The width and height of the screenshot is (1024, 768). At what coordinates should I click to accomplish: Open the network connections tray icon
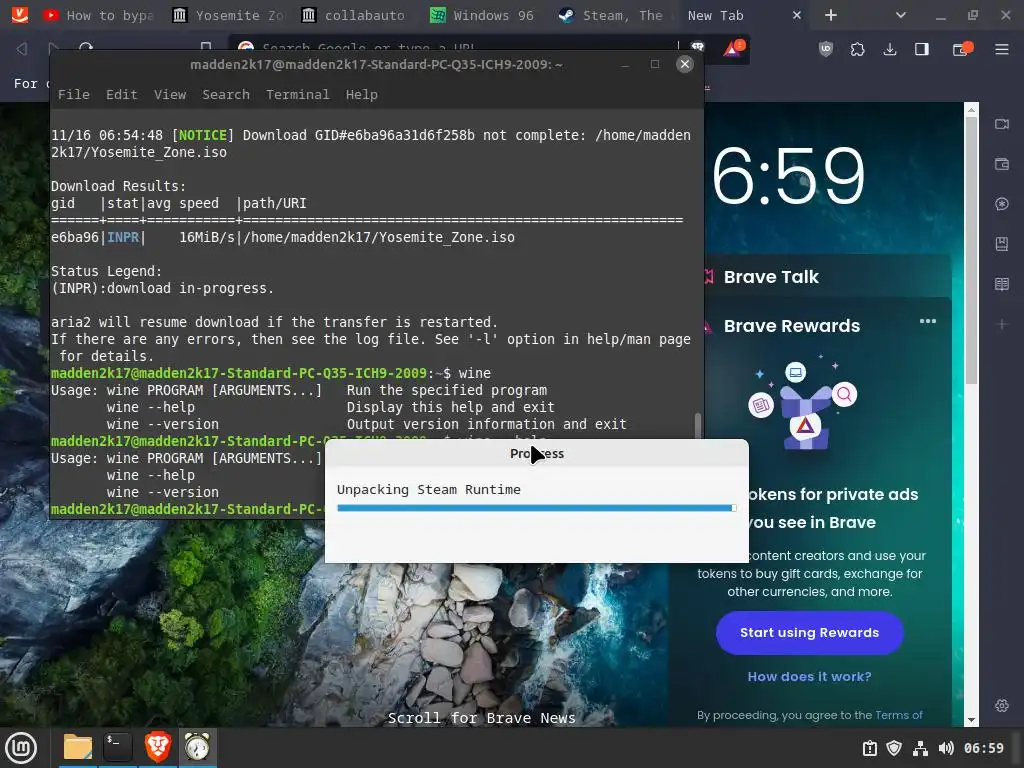920,748
